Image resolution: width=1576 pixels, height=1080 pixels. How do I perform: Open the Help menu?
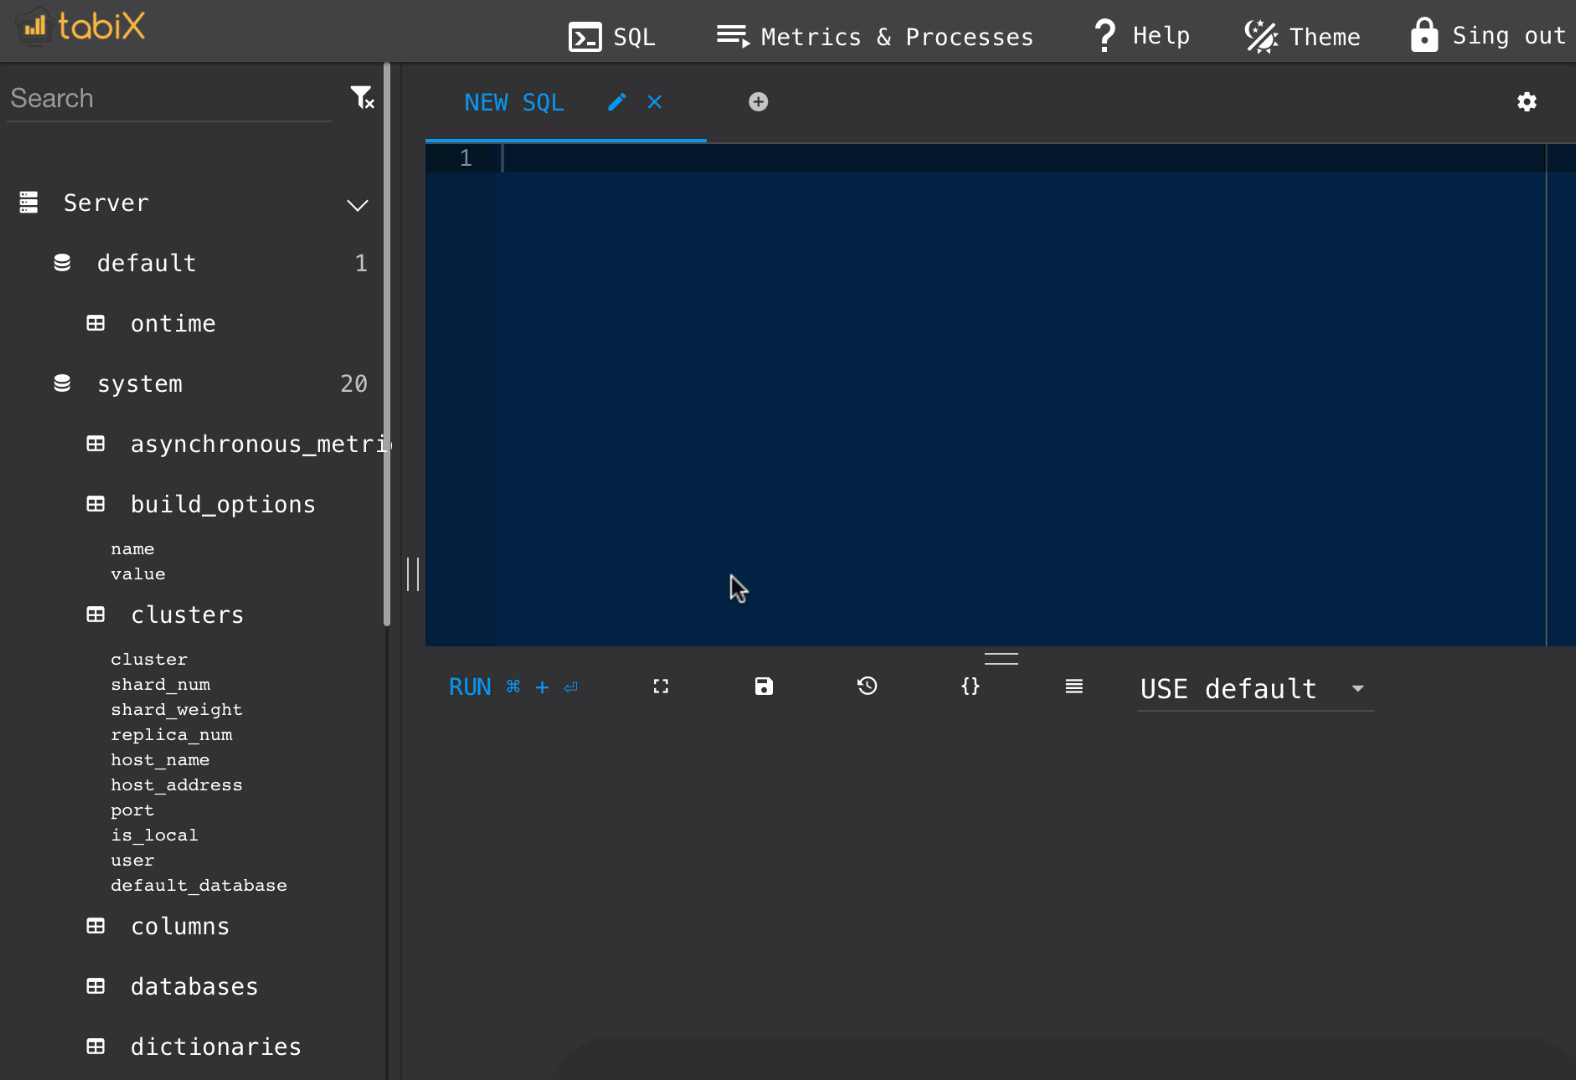(x=1141, y=36)
